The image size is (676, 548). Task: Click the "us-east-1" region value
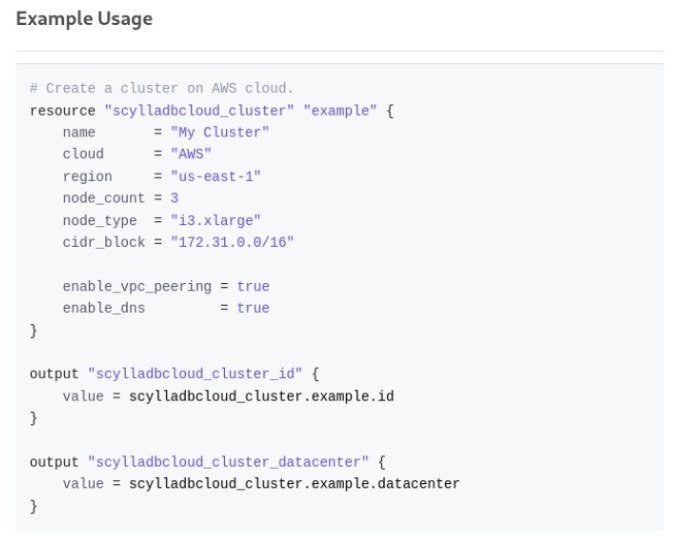(216, 176)
